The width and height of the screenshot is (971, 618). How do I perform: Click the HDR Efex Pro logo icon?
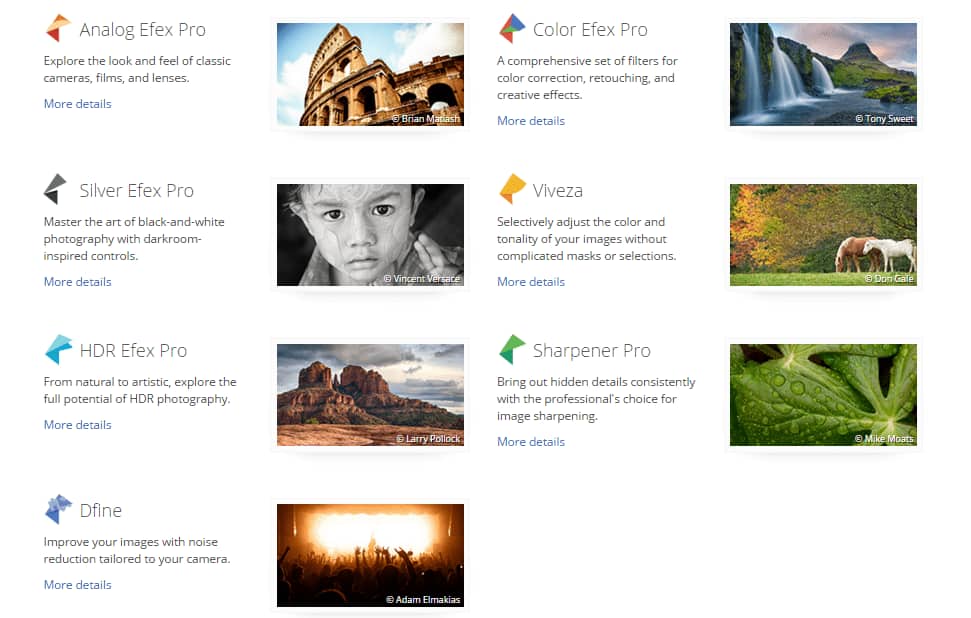tap(58, 349)
